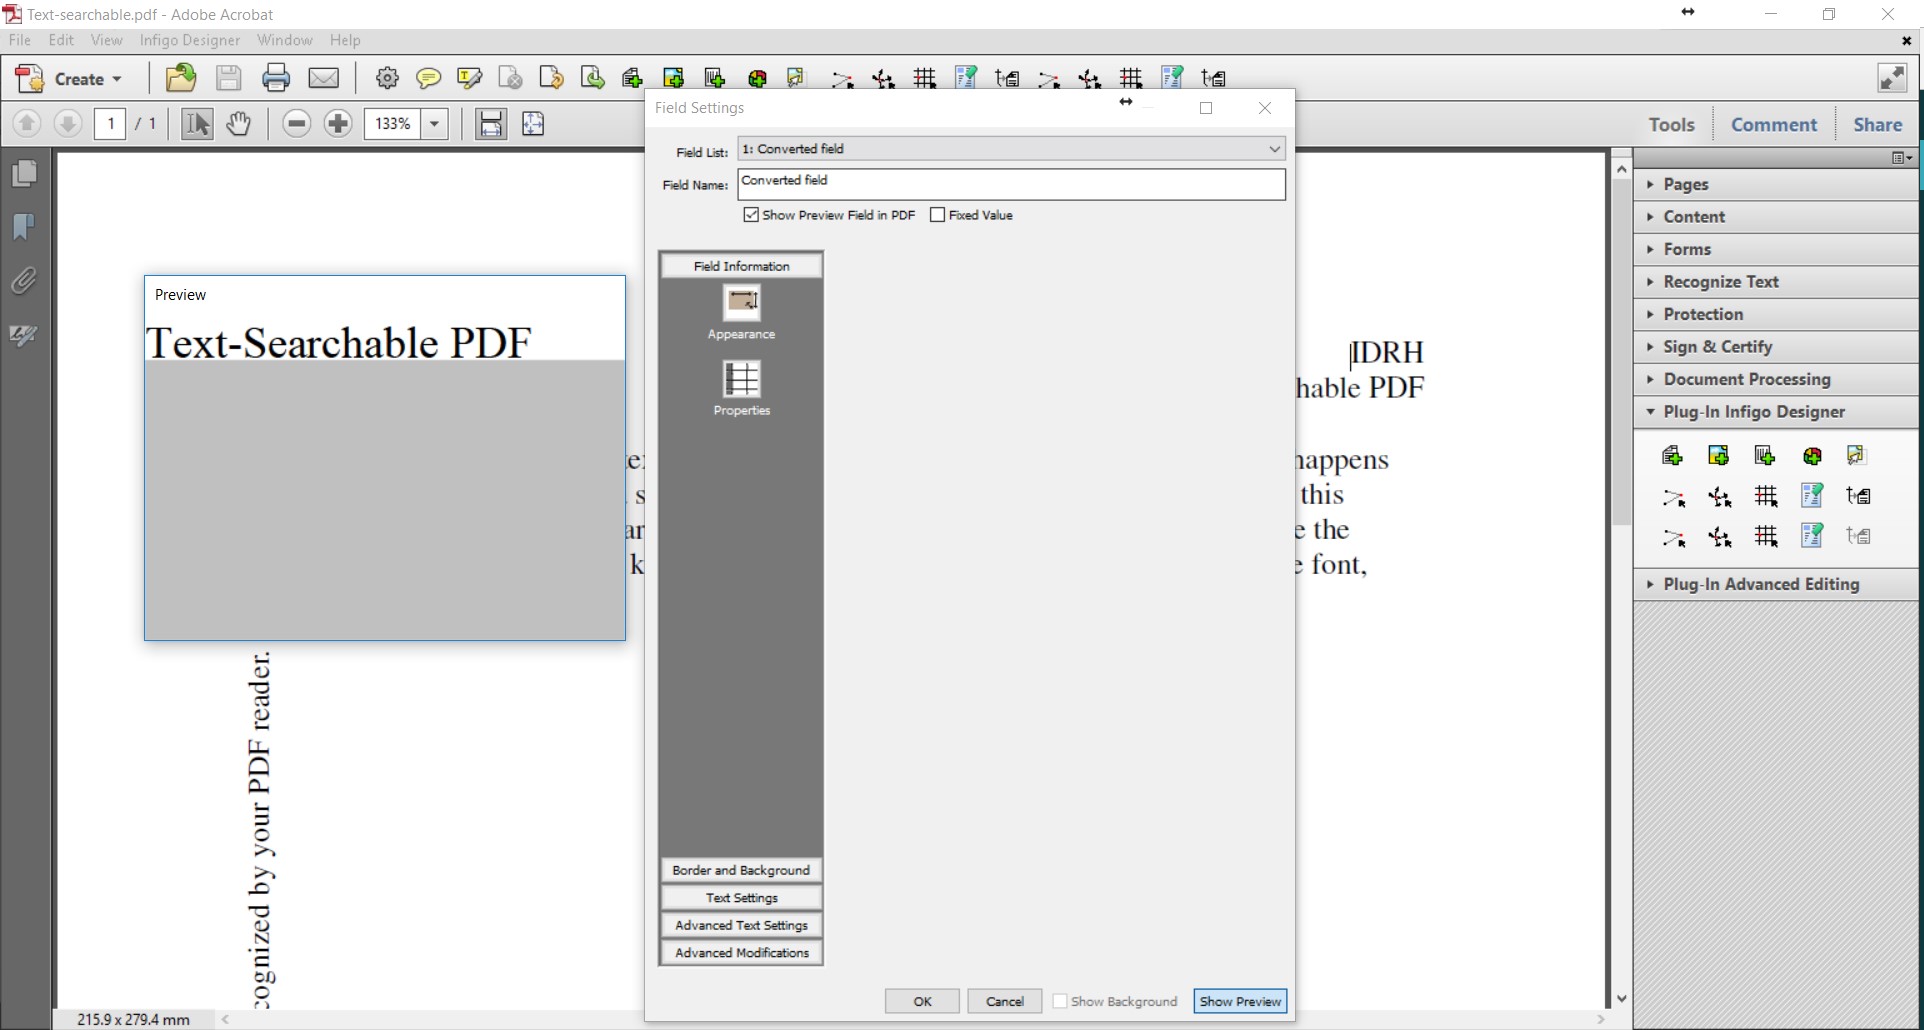Image resolution: width=1924 pixels, height=1030 pixels.
Task: Click the Save disk icon
Action: [229, 78]
